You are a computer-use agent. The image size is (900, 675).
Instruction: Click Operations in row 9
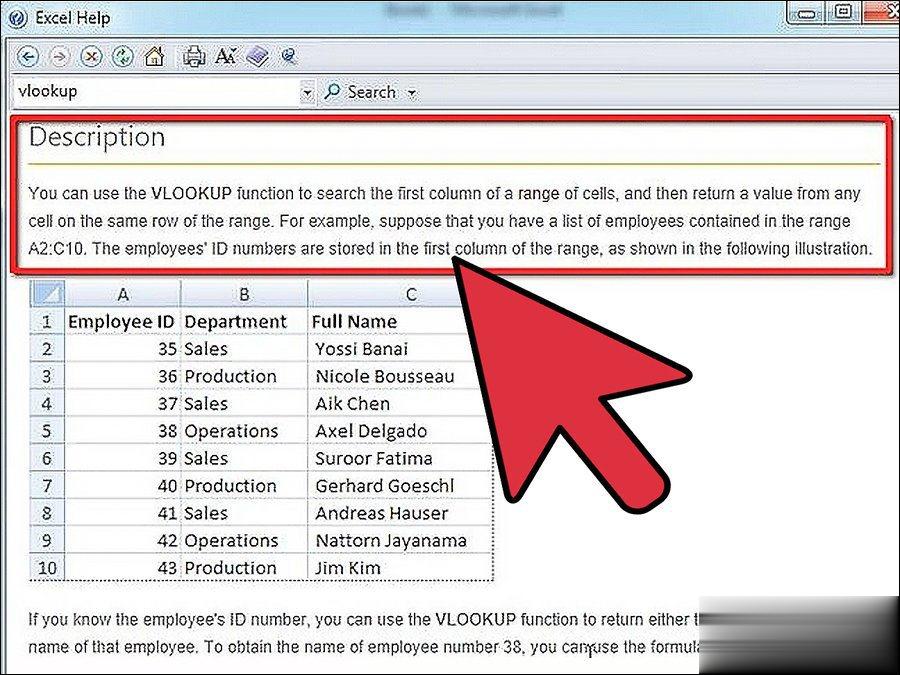(x=244, y=541)
